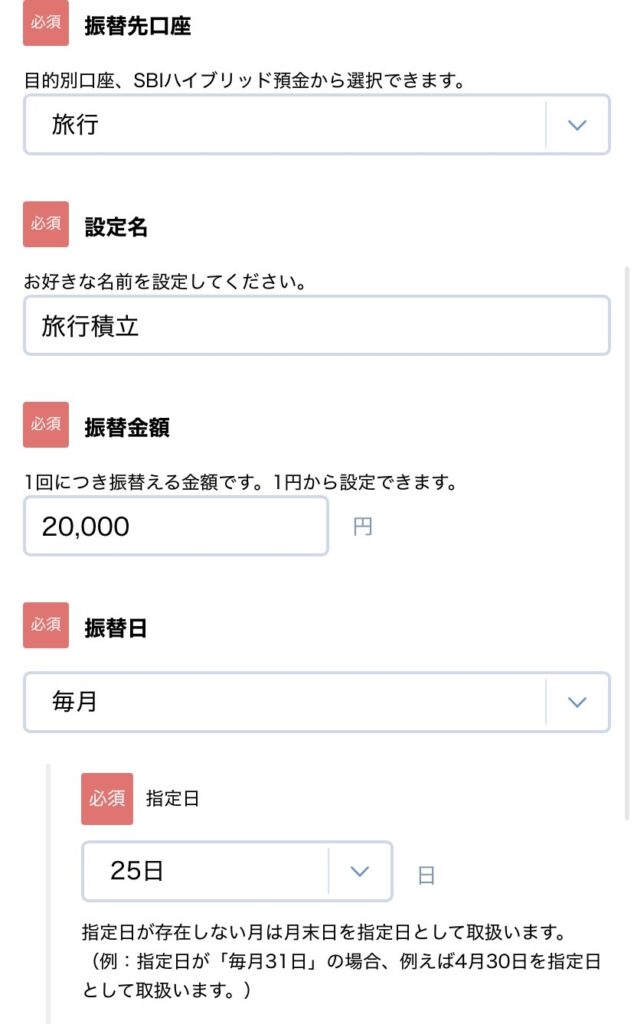Click the 設定名 section heading
This screenshot has height=1024, width=634.
coord(116,227)
